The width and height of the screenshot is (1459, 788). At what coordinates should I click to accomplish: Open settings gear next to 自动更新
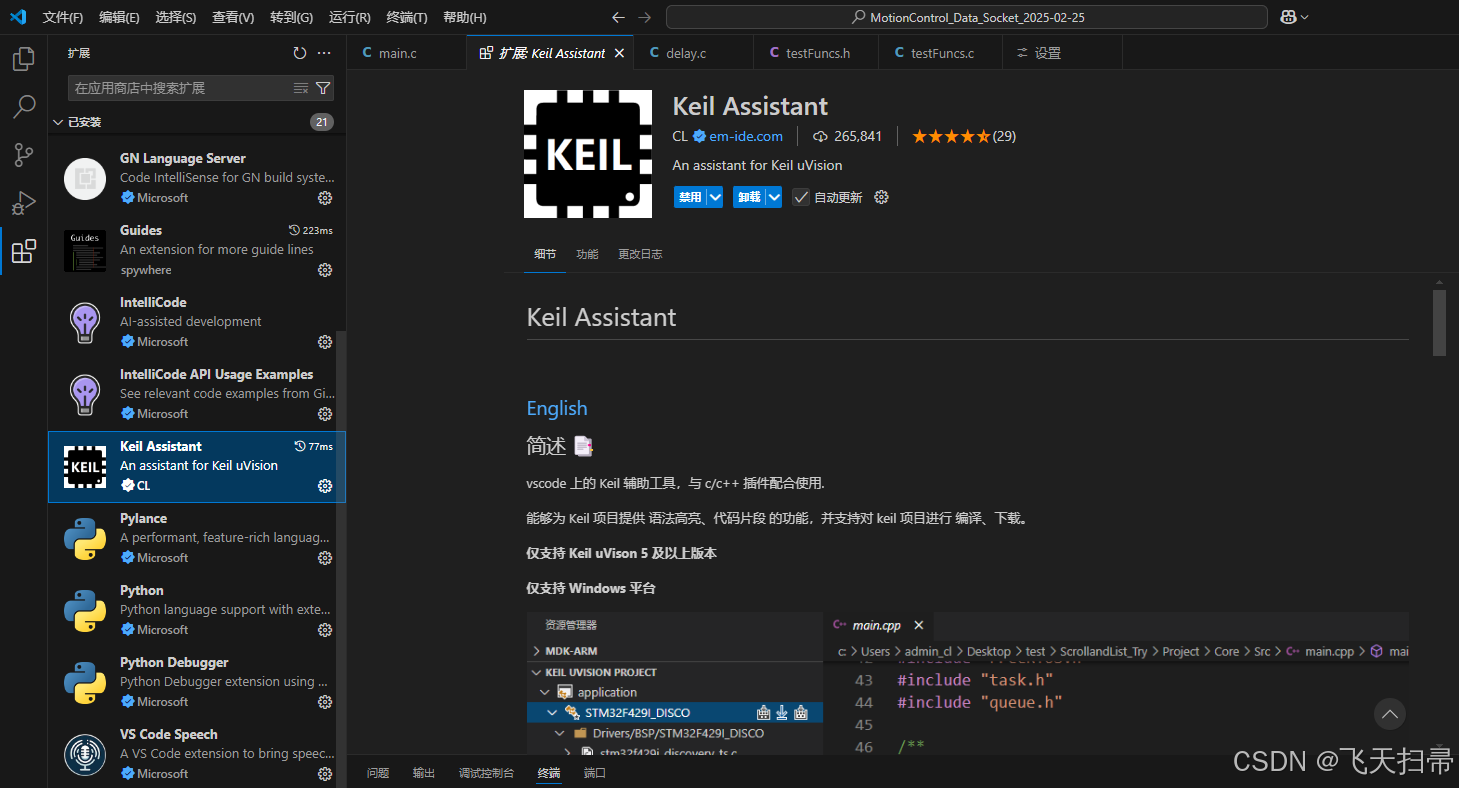coord(881,197)
